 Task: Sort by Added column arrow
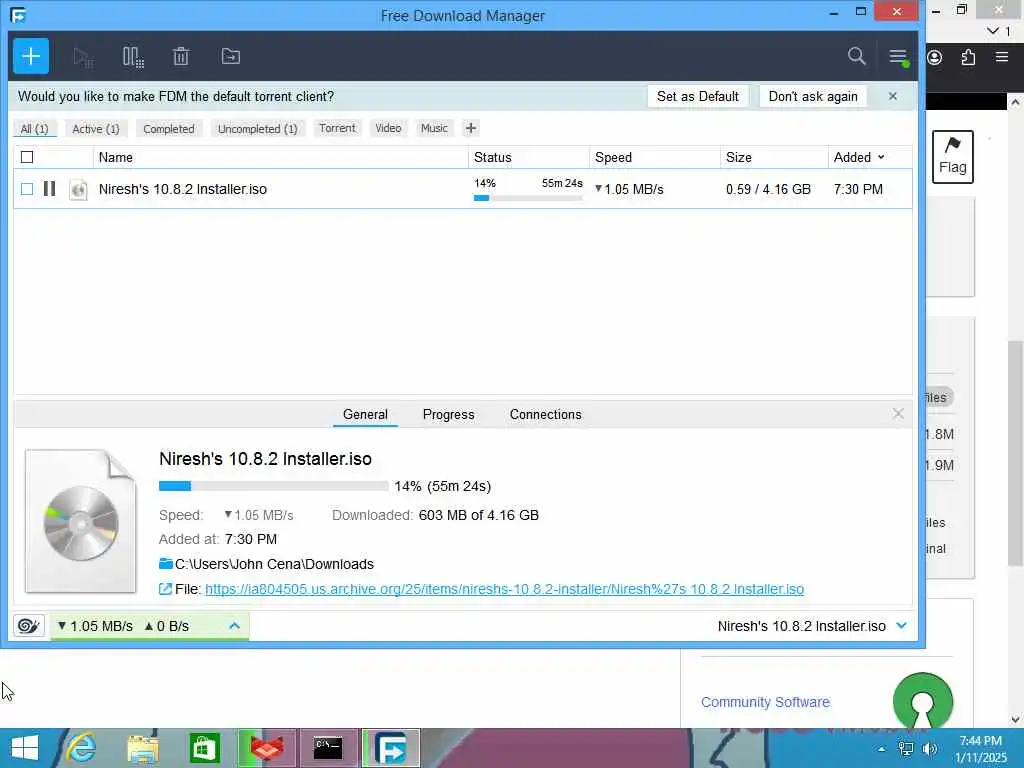[x=881, y=157]
